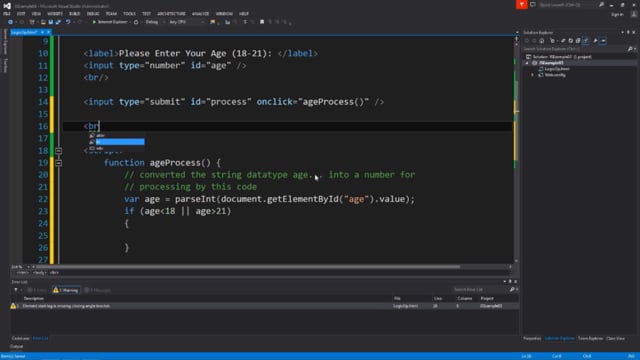Open the Server Explorer side tab
640x360 pixels.
(5, 41)
